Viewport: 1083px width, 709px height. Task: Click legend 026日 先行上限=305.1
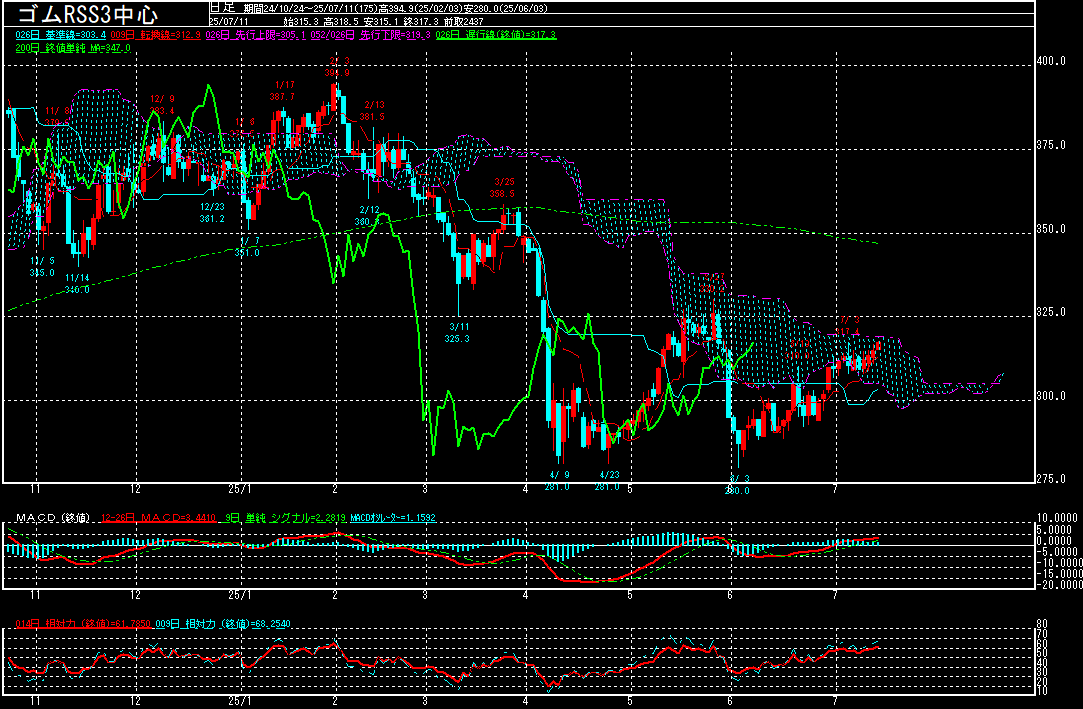pos(256,35)
